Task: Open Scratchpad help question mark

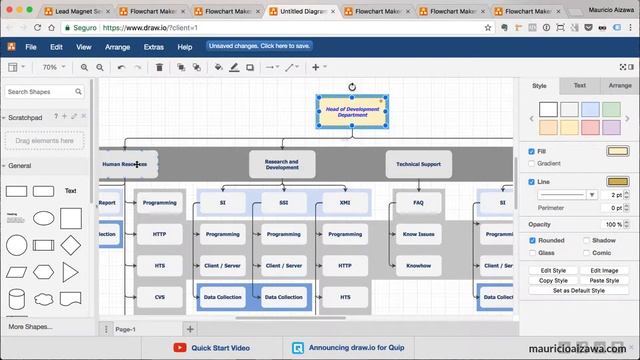Action: coord(56,116)
